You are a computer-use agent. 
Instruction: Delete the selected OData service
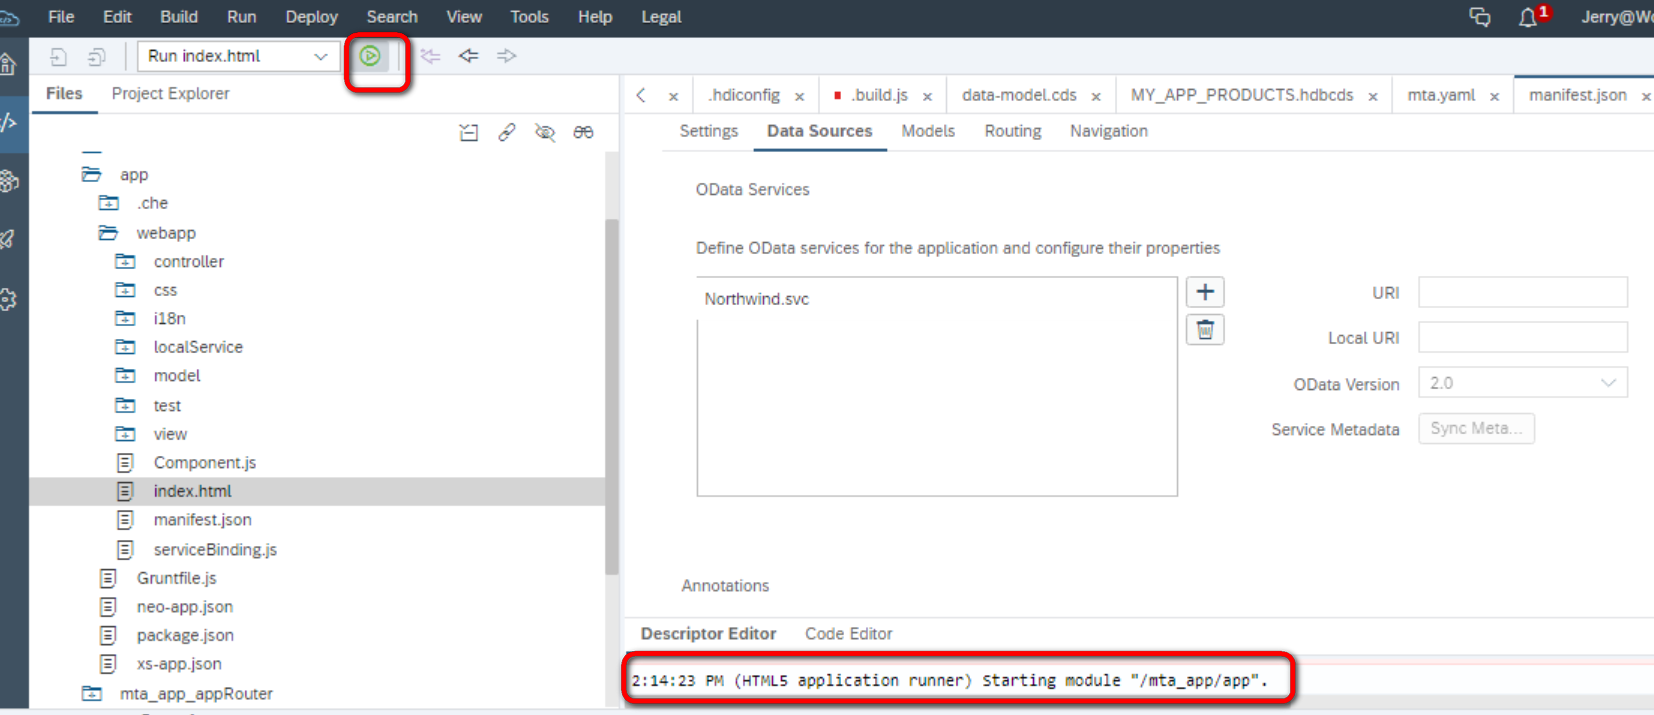1205,330
